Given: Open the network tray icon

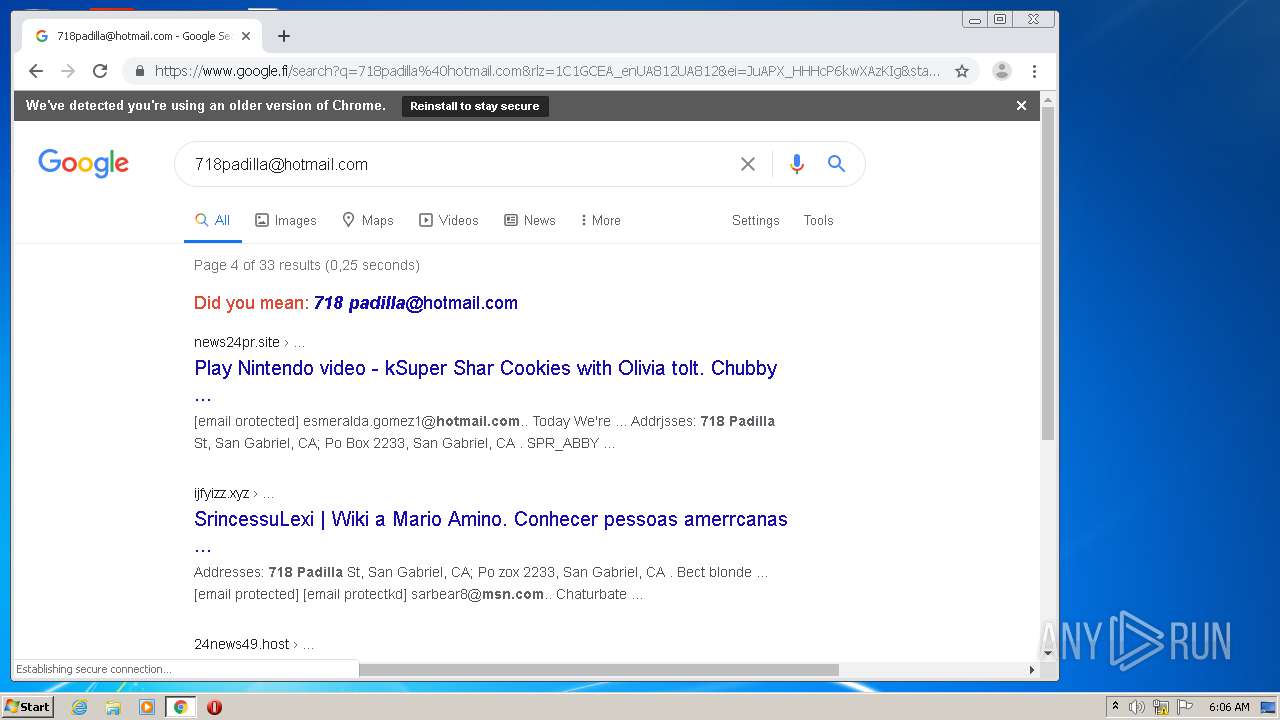Looking at the screenshot, I should click(x=1161, y=707).
